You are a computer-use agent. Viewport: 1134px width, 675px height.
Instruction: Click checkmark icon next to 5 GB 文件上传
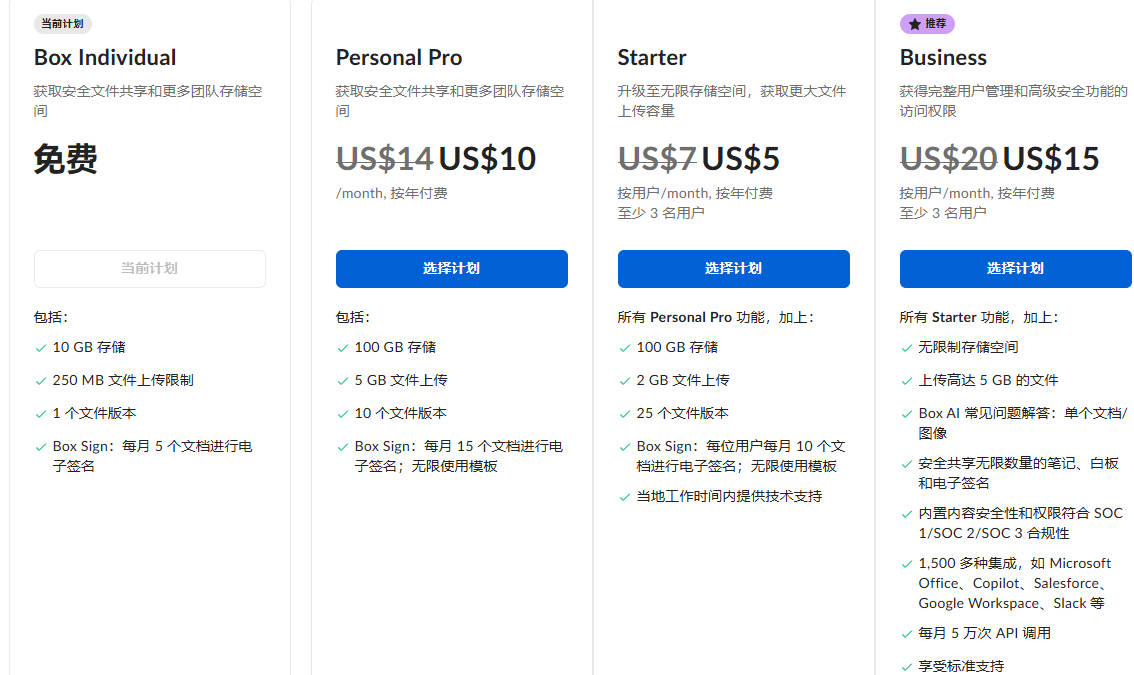tap(343, 381)
